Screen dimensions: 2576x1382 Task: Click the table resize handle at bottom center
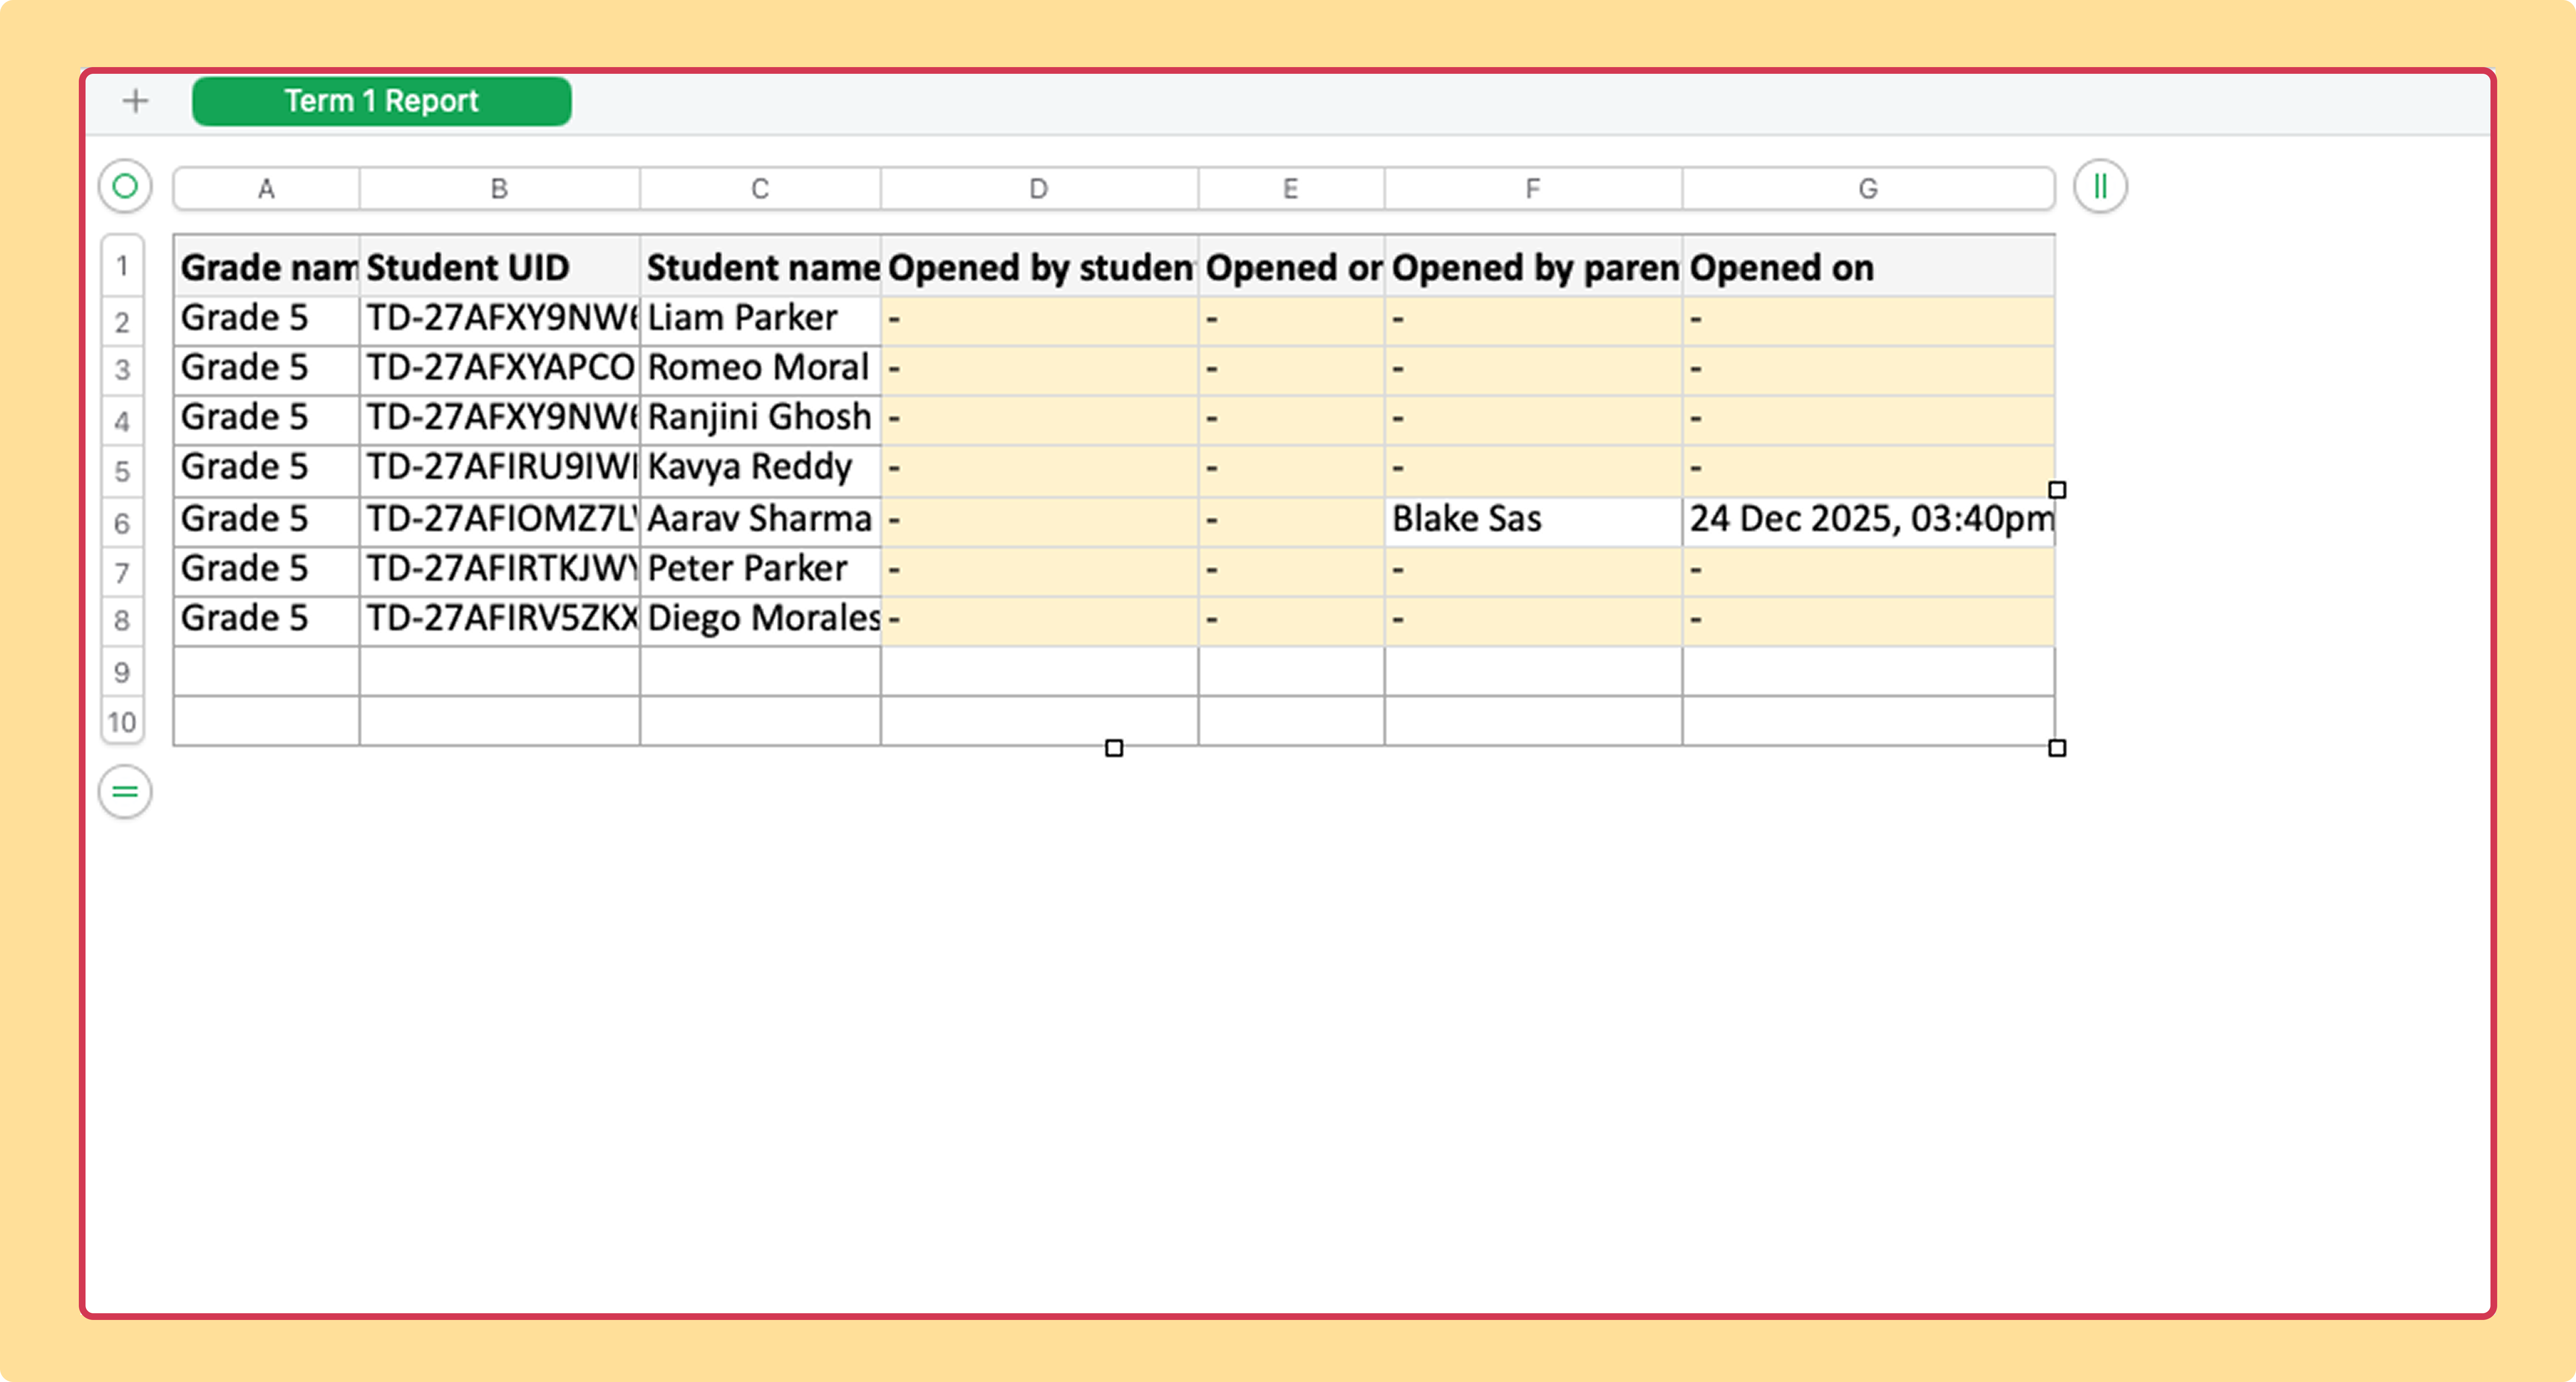[1114, 748]
